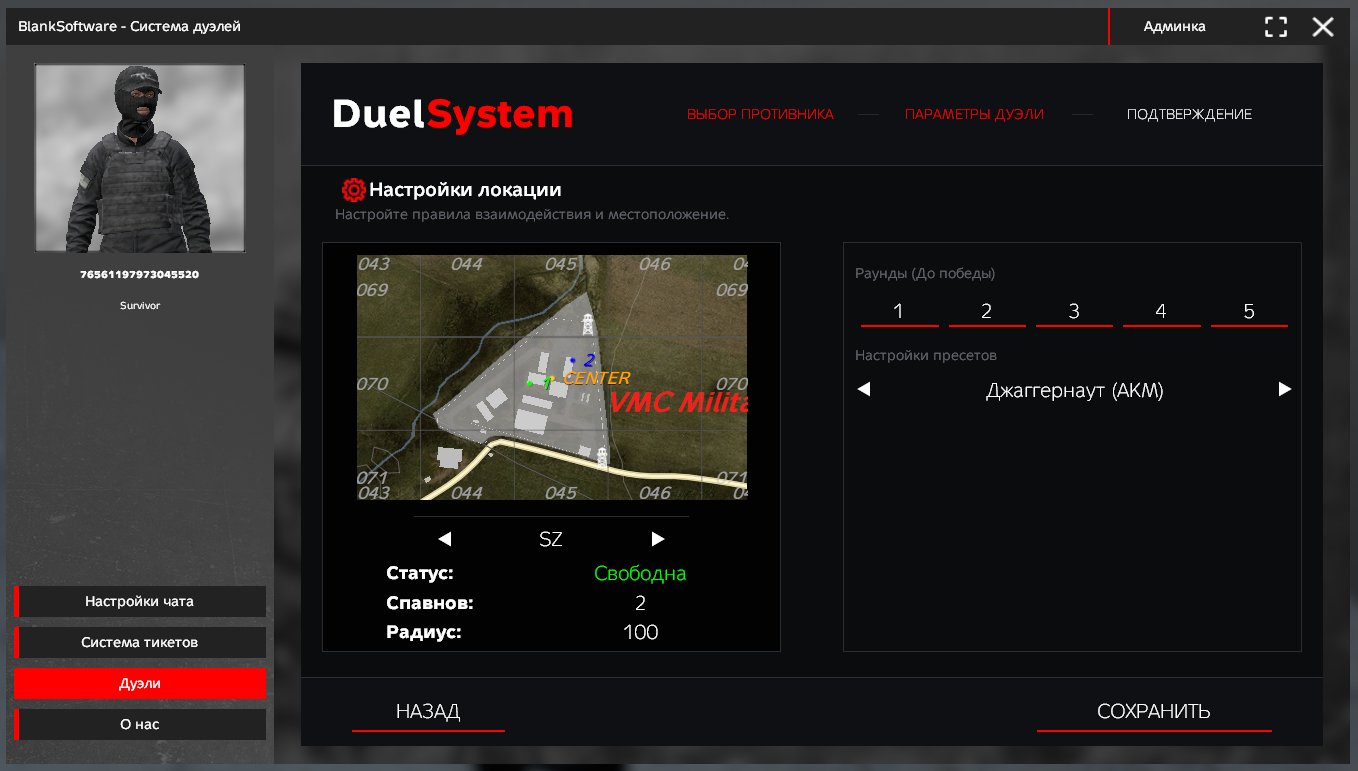
Task: Select previous location with left arrow near SZ
Action: click(445, 539)
